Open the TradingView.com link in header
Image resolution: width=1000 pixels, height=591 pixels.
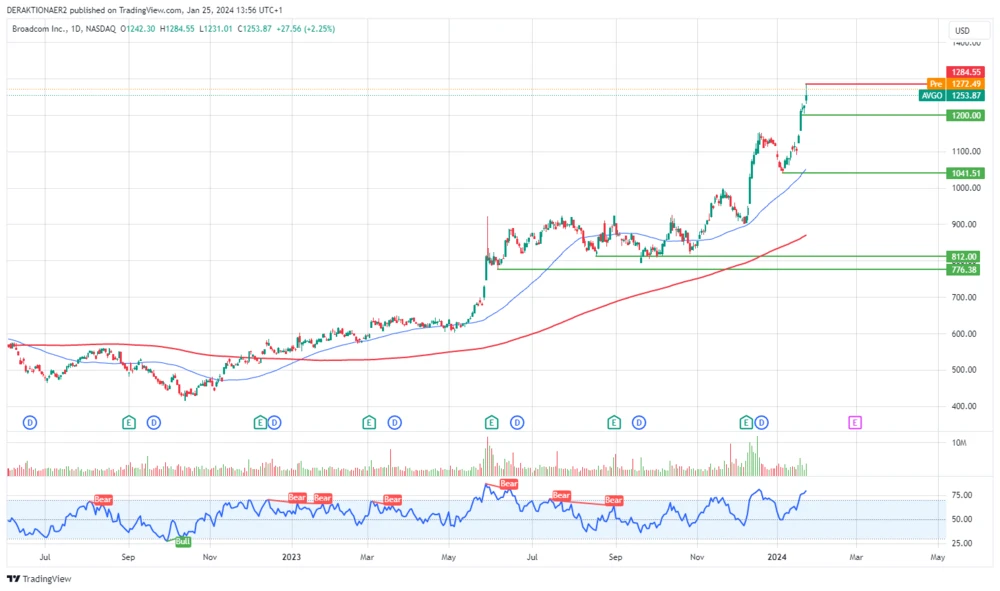coord(148,9)
